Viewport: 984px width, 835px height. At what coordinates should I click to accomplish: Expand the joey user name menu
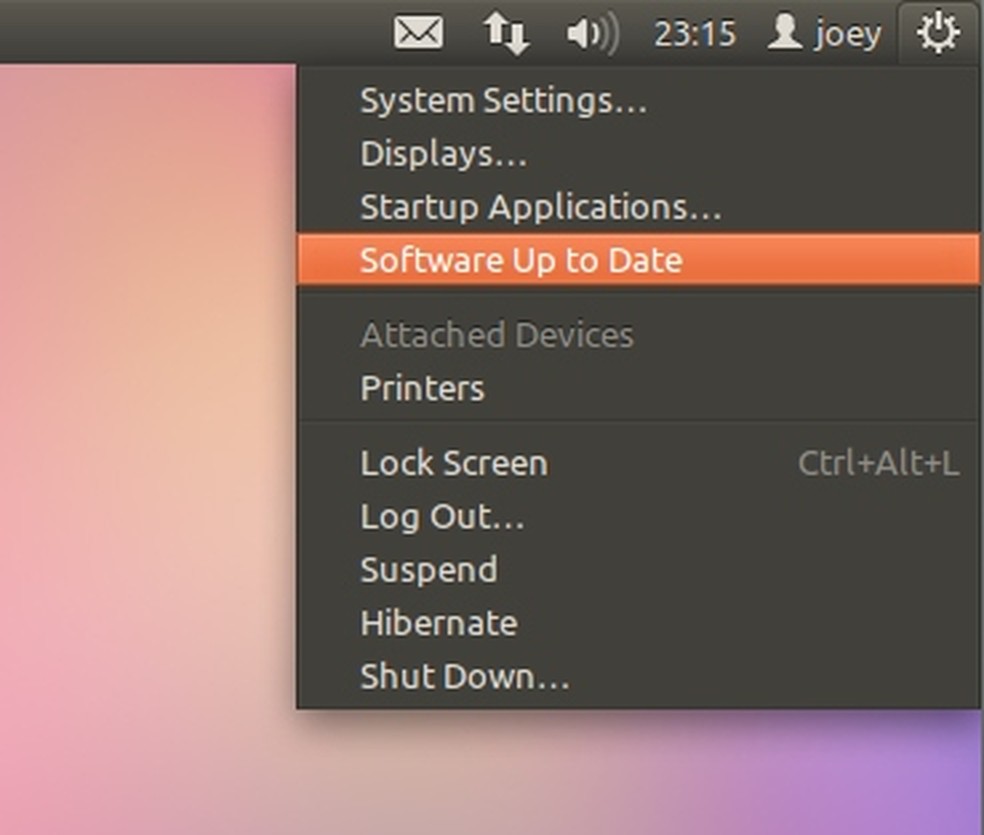848,35
